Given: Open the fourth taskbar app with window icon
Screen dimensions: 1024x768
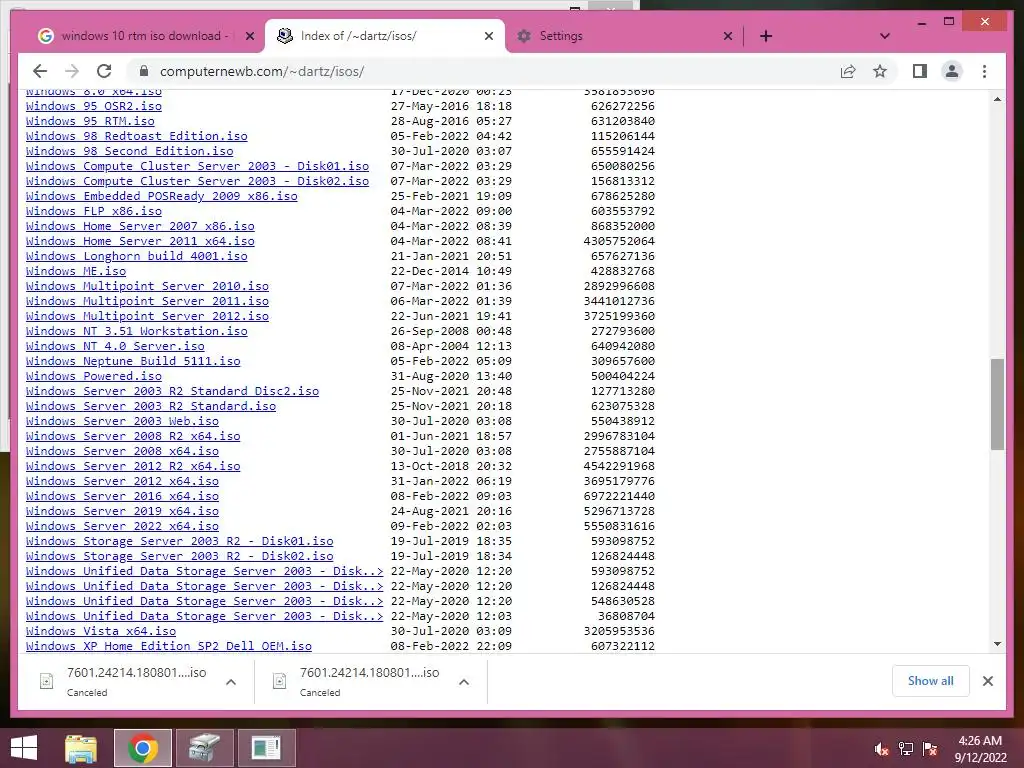Looking at the screenshot, I should click(266, 748).
